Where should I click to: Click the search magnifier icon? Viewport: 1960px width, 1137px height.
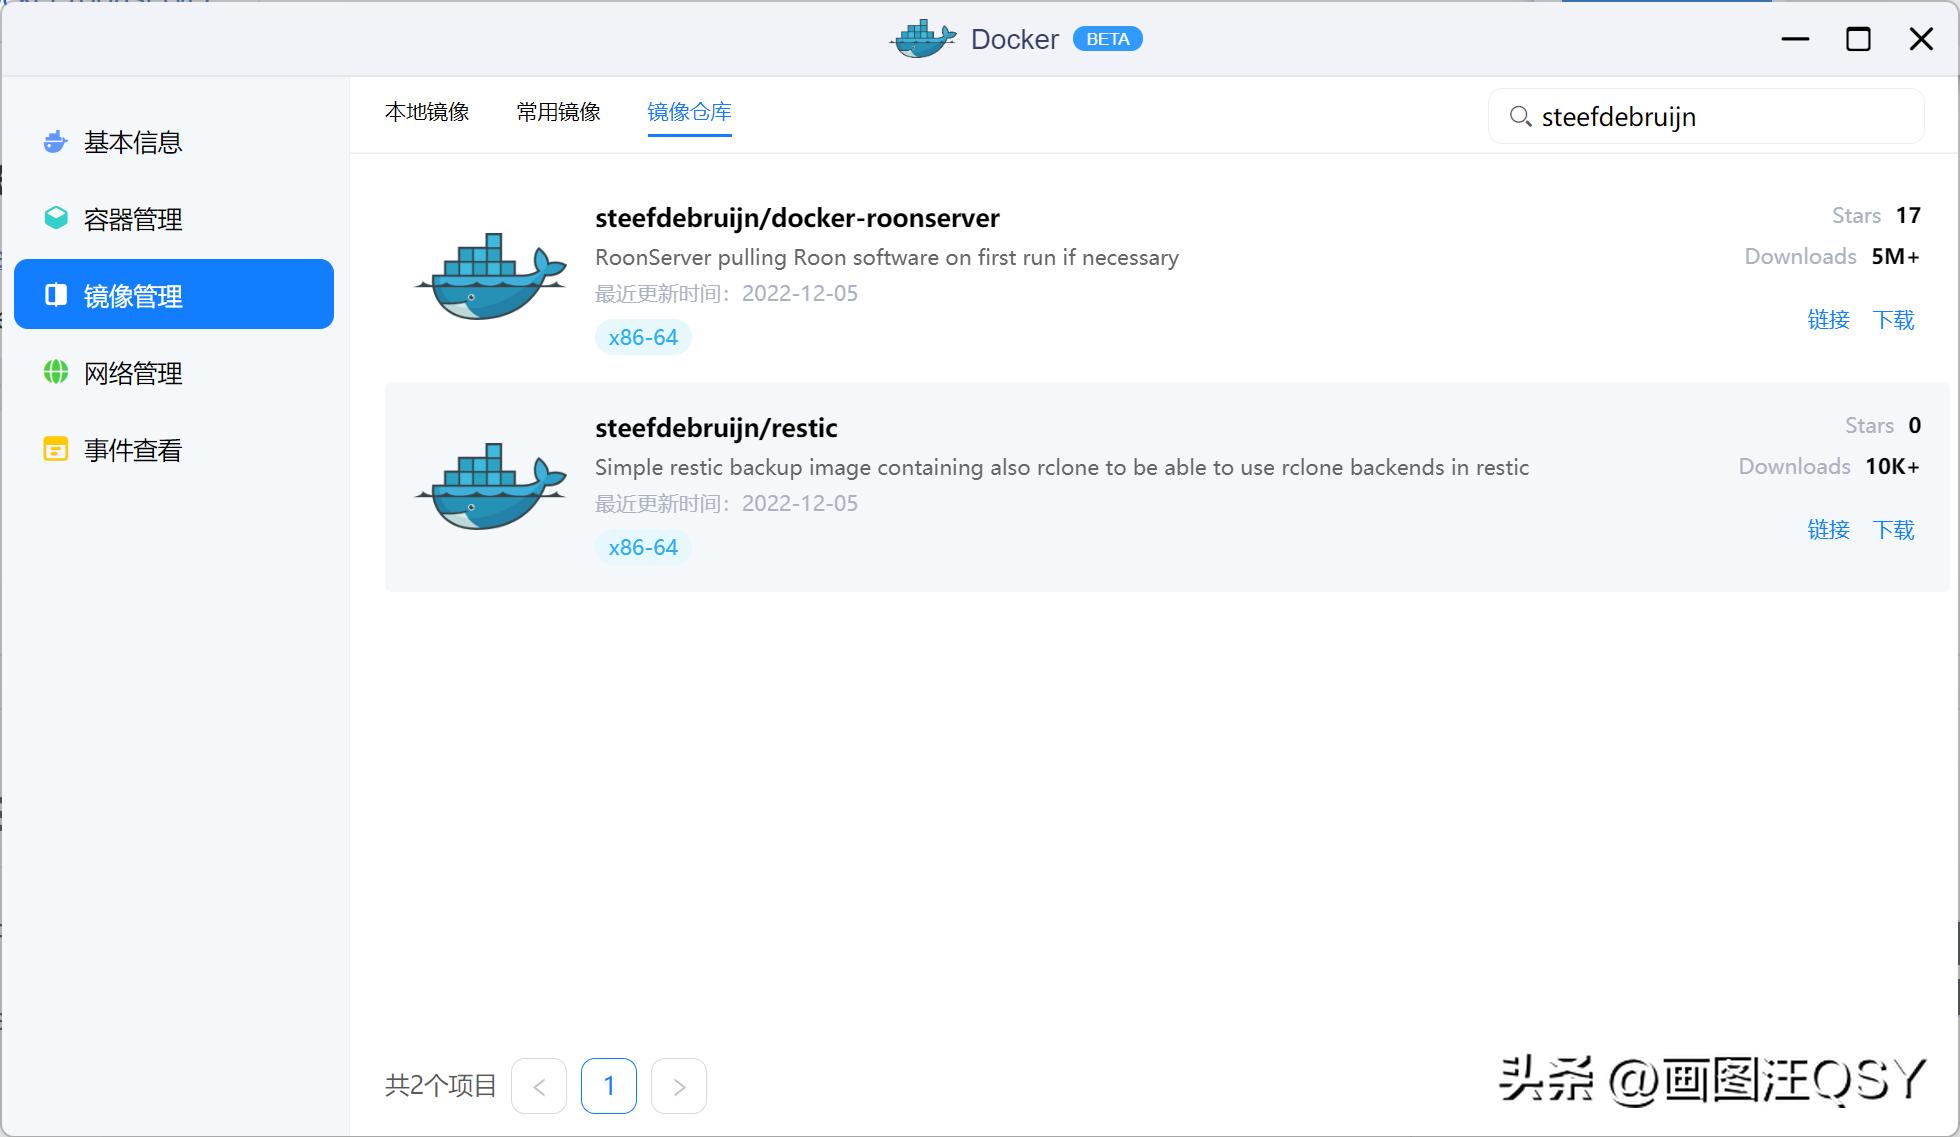1521,116
